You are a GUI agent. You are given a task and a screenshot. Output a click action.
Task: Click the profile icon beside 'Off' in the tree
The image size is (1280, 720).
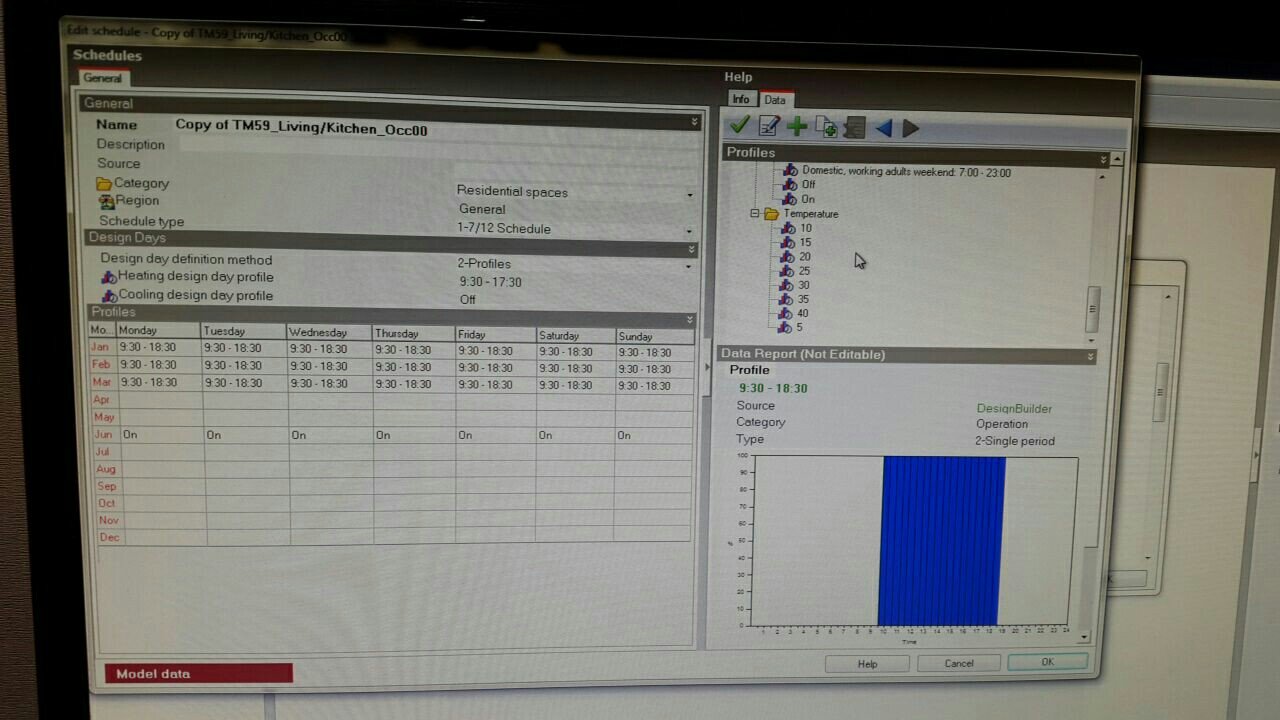point(791,185)
